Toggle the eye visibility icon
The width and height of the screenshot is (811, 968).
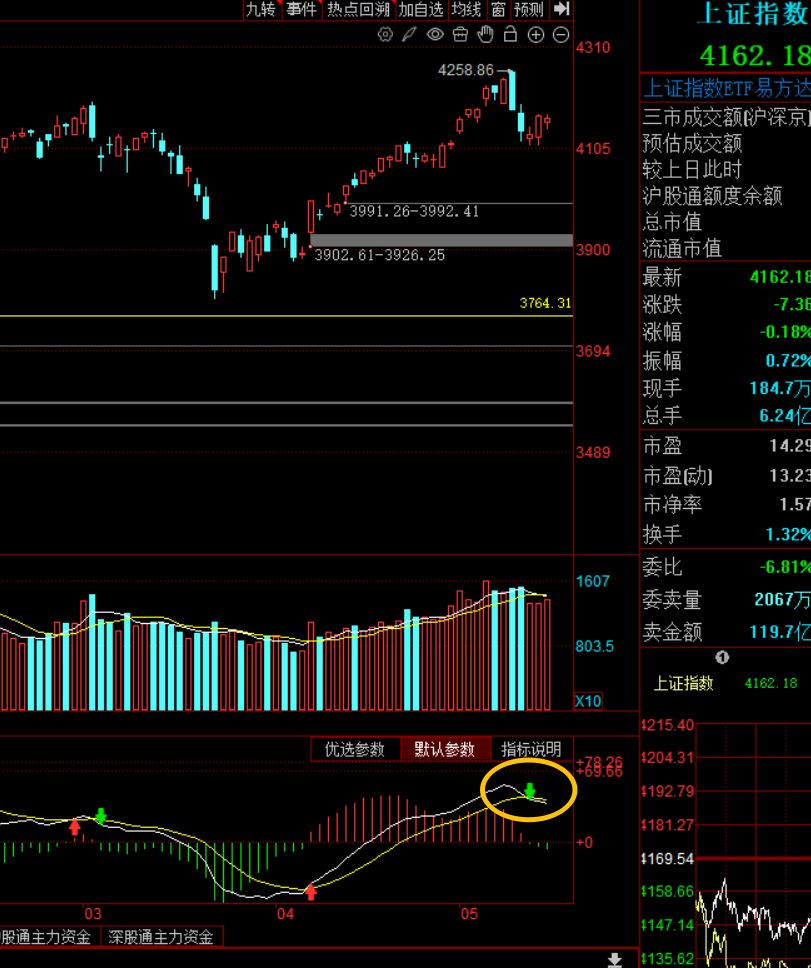[435, 35]
